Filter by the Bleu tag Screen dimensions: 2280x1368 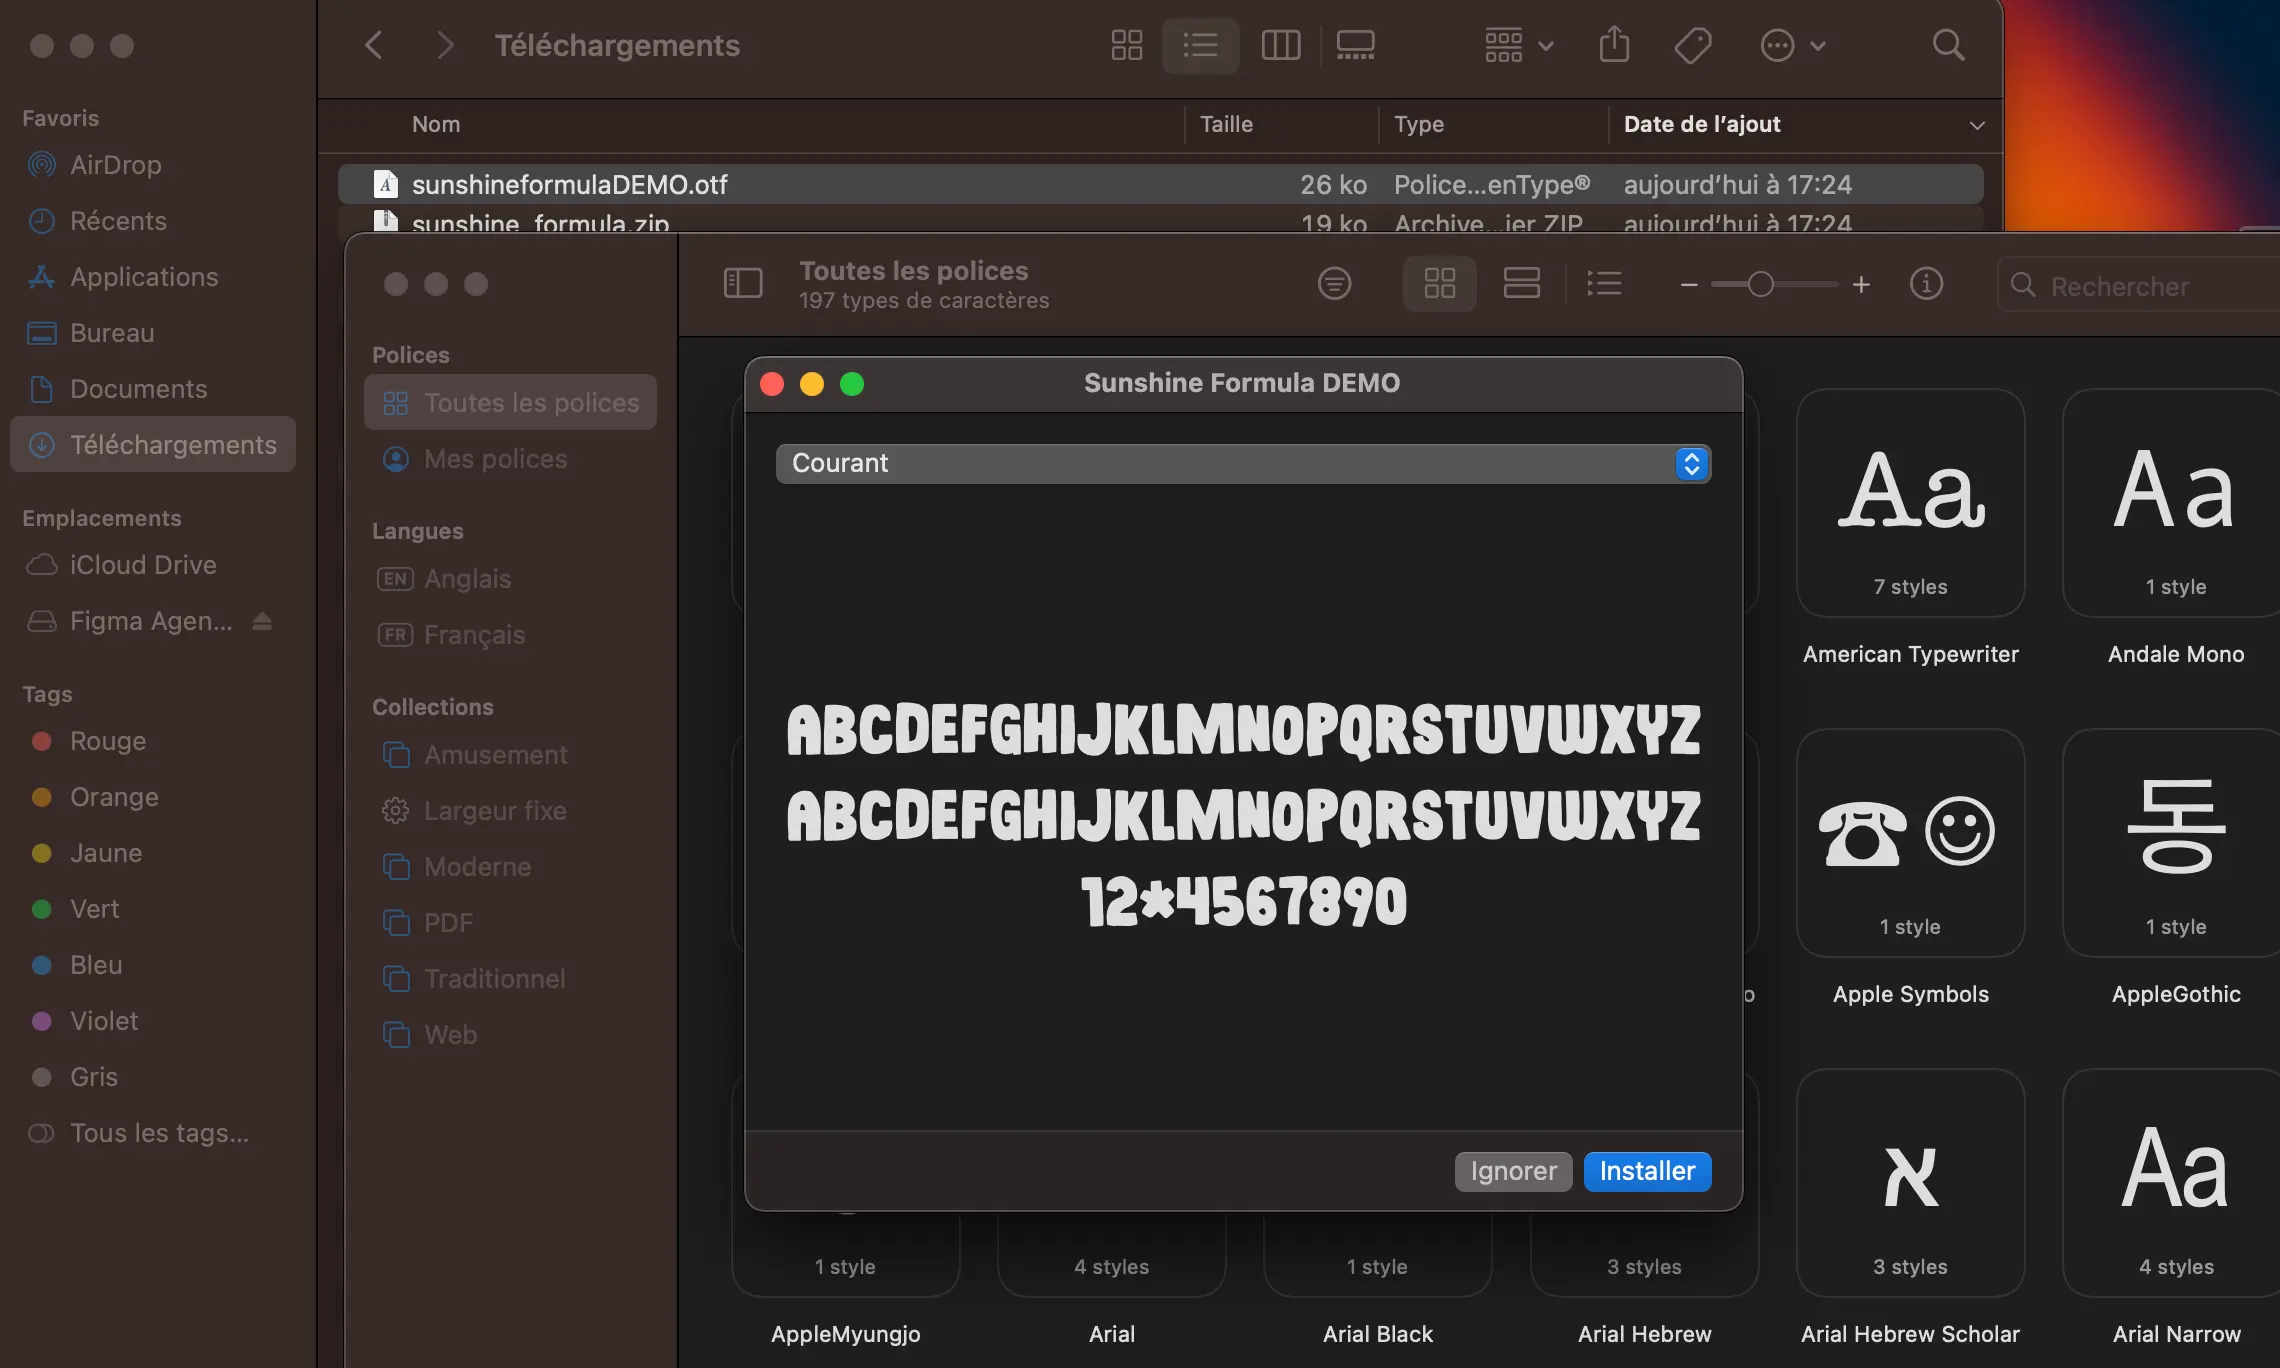(153, 965)
